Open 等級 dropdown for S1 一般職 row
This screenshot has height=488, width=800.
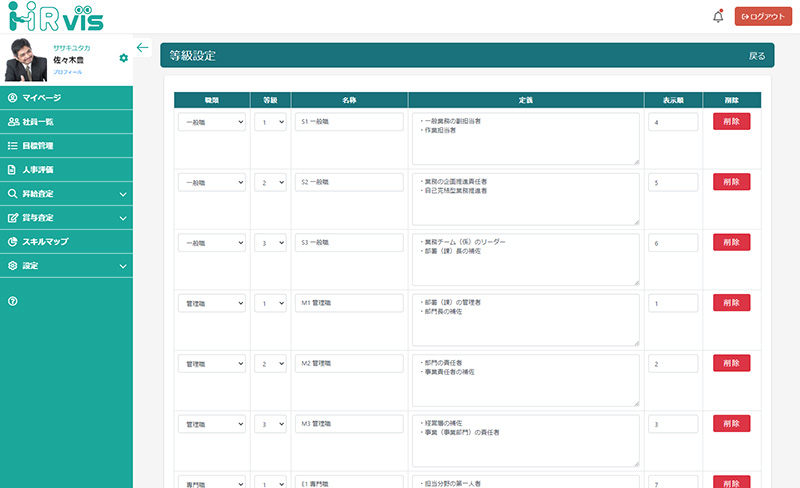pos(270,122)
